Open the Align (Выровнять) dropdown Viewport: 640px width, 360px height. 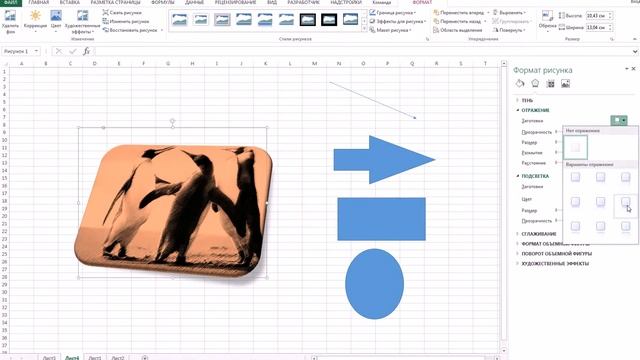coord(509,13)
